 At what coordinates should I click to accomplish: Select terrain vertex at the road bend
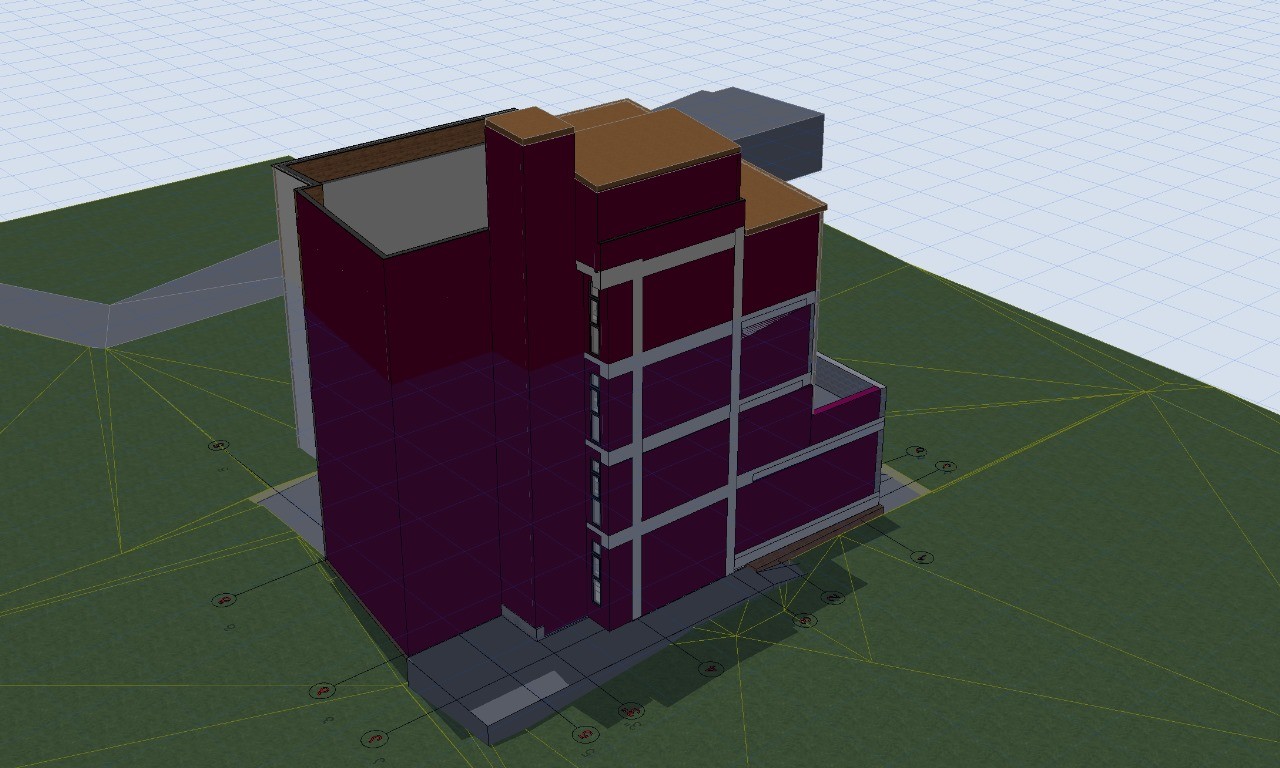click(x=106, y=347)
